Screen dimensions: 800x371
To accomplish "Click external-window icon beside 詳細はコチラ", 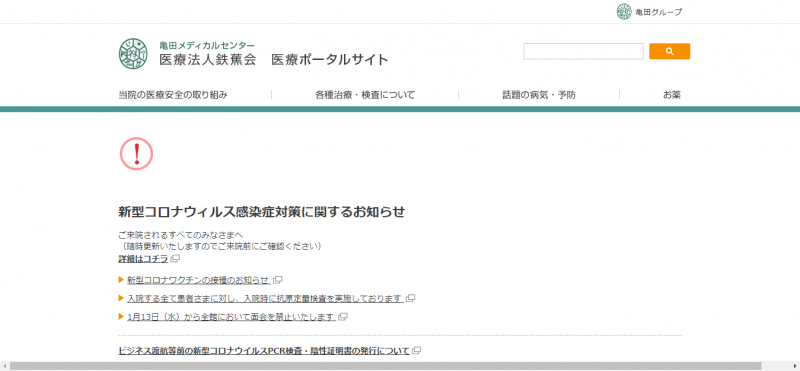I will click(175, 259).
